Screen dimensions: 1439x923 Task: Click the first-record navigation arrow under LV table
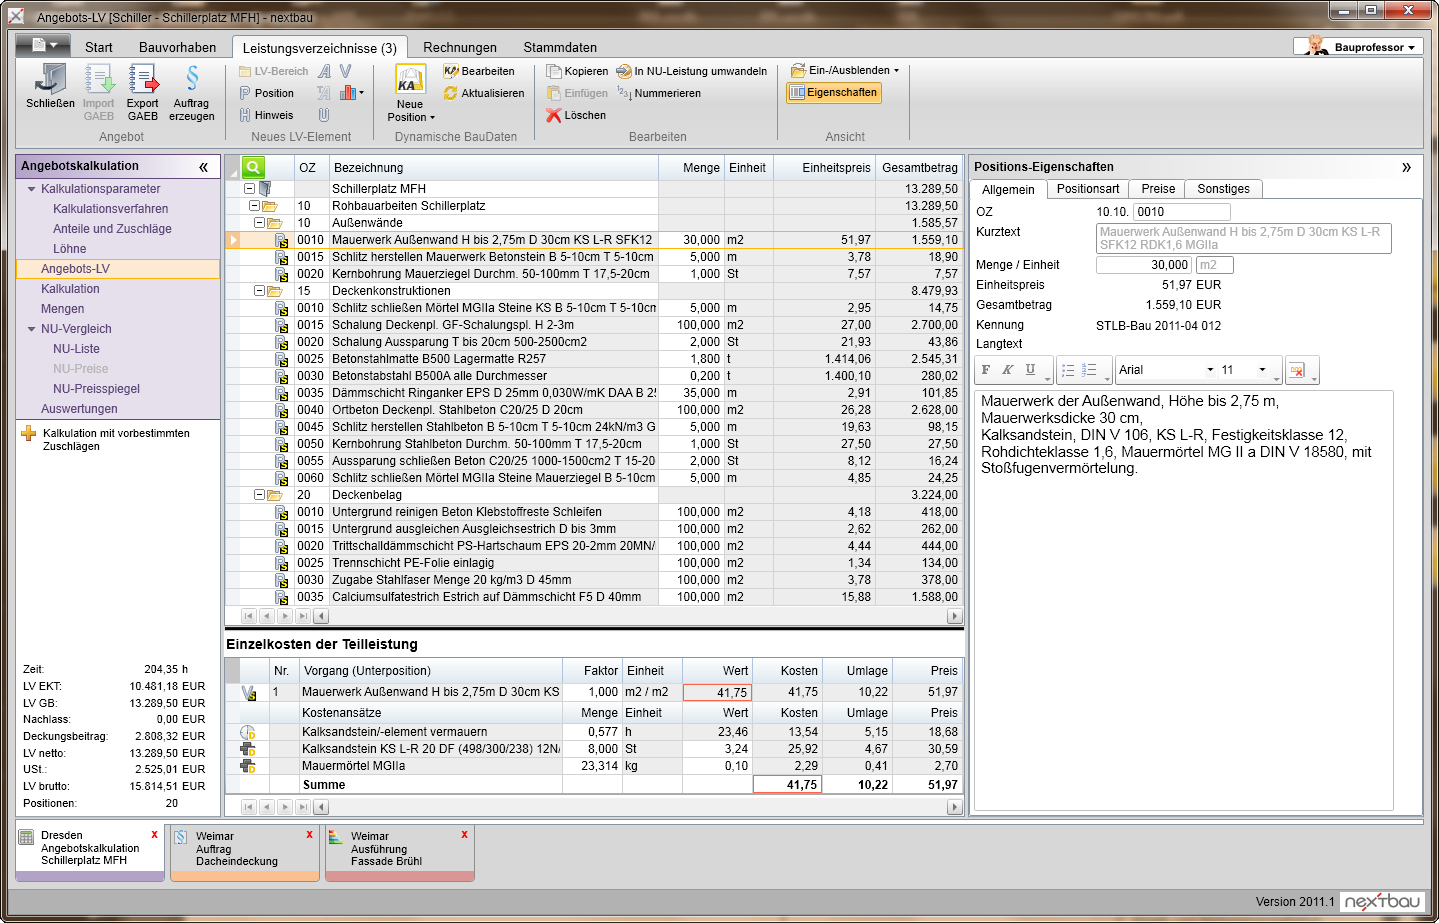(249, 616)
